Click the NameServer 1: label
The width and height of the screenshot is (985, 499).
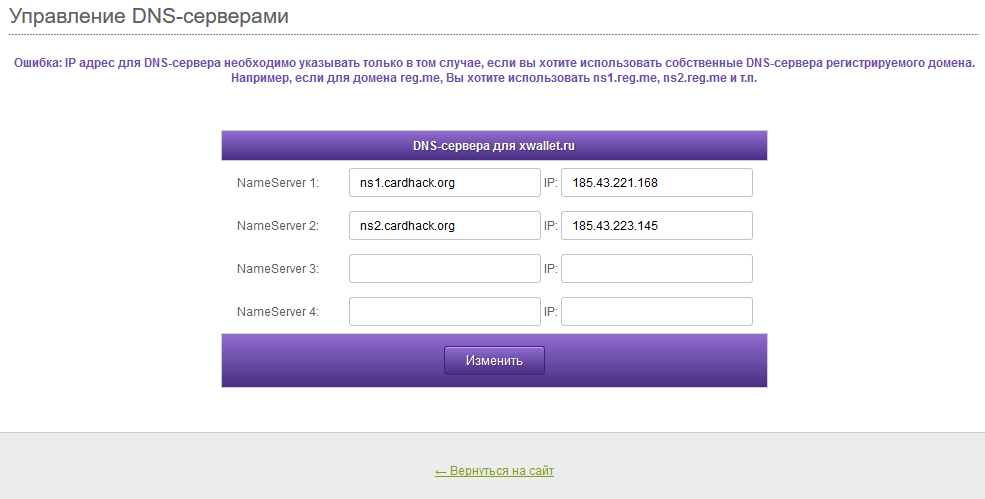pos(278,183)
